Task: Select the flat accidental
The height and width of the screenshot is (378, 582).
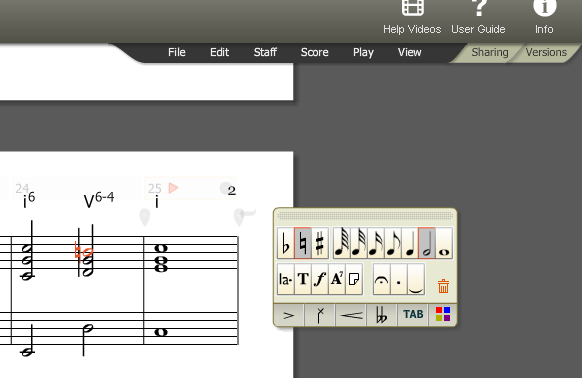Action: (x=285, y=243)
